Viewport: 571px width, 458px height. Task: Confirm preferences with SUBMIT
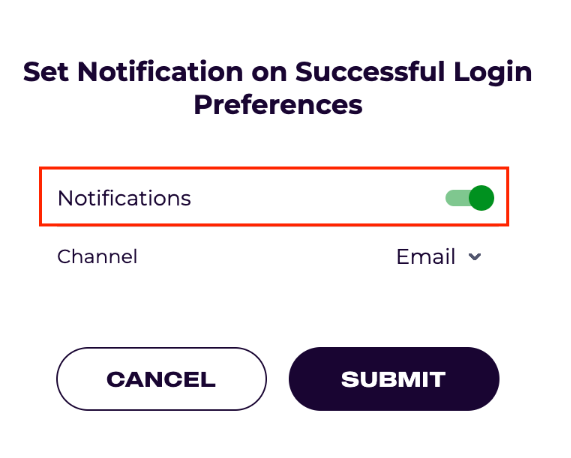point(394,379)
